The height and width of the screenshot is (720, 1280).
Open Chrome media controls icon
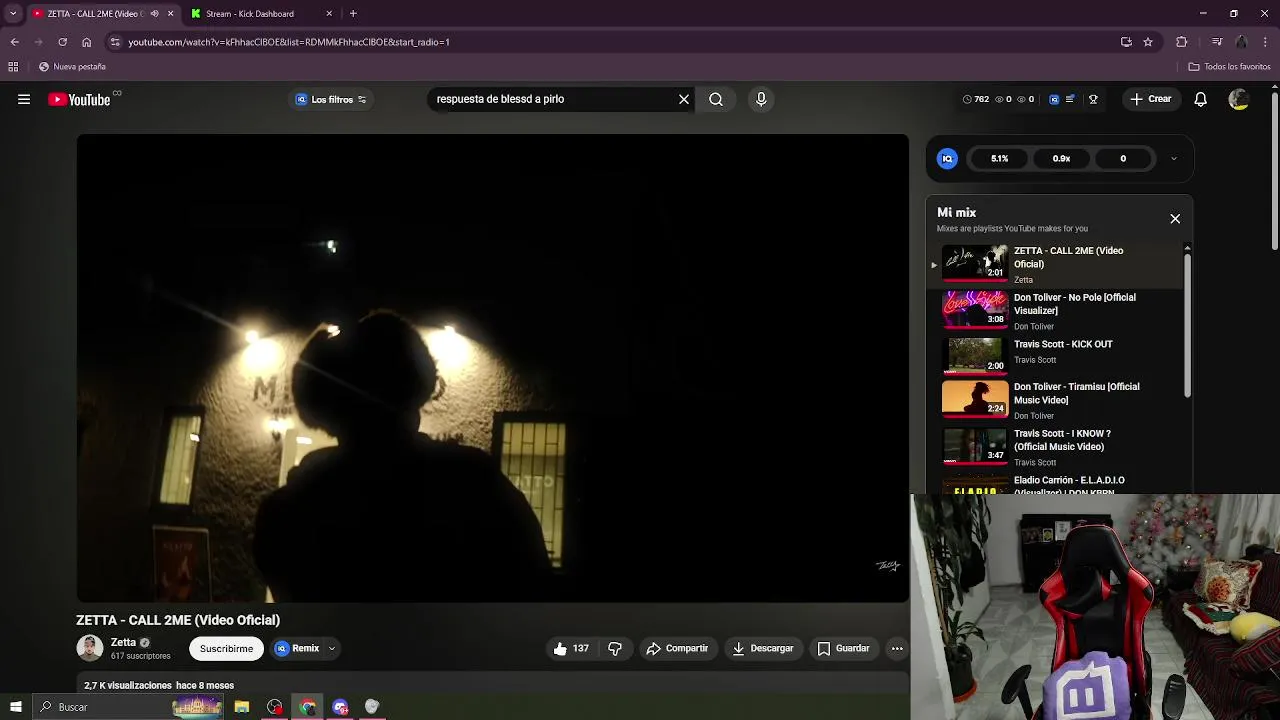tap(1217, 42)
